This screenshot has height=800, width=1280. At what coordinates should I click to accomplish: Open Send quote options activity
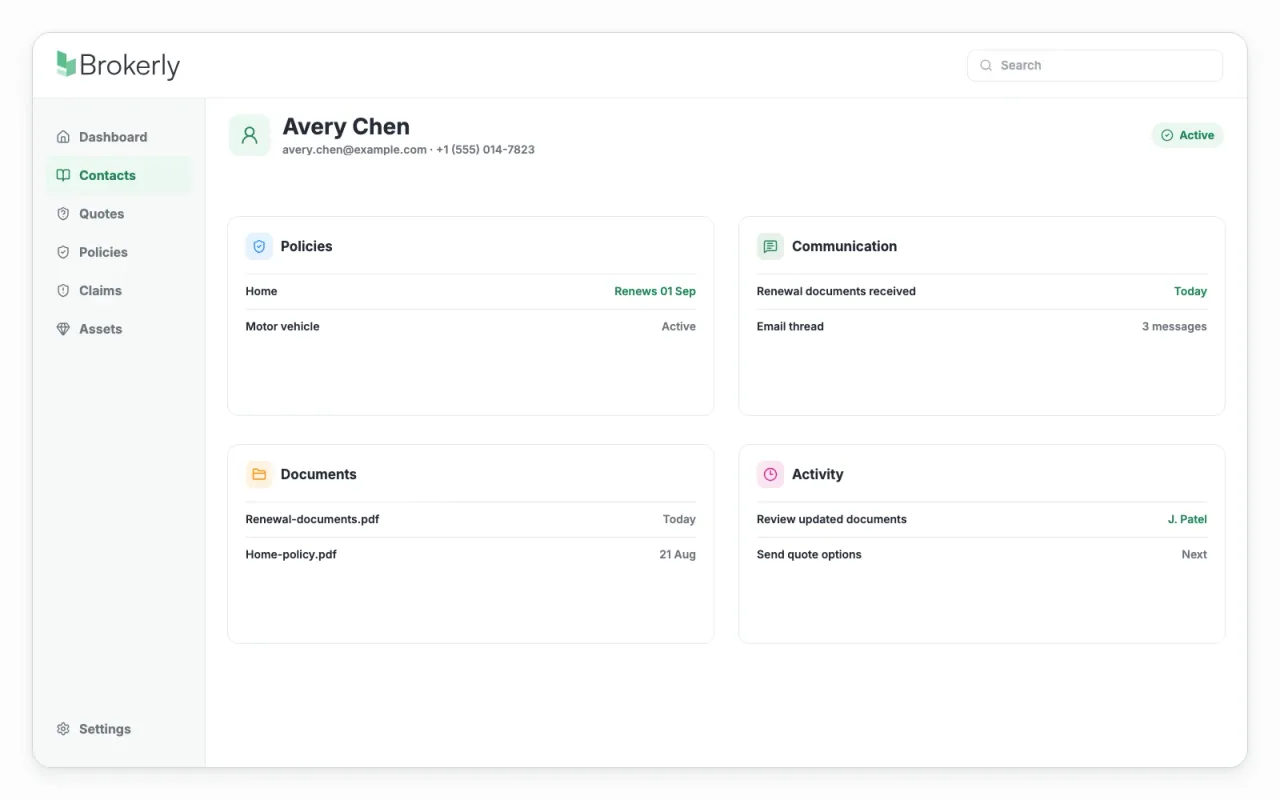click(982, 554)
